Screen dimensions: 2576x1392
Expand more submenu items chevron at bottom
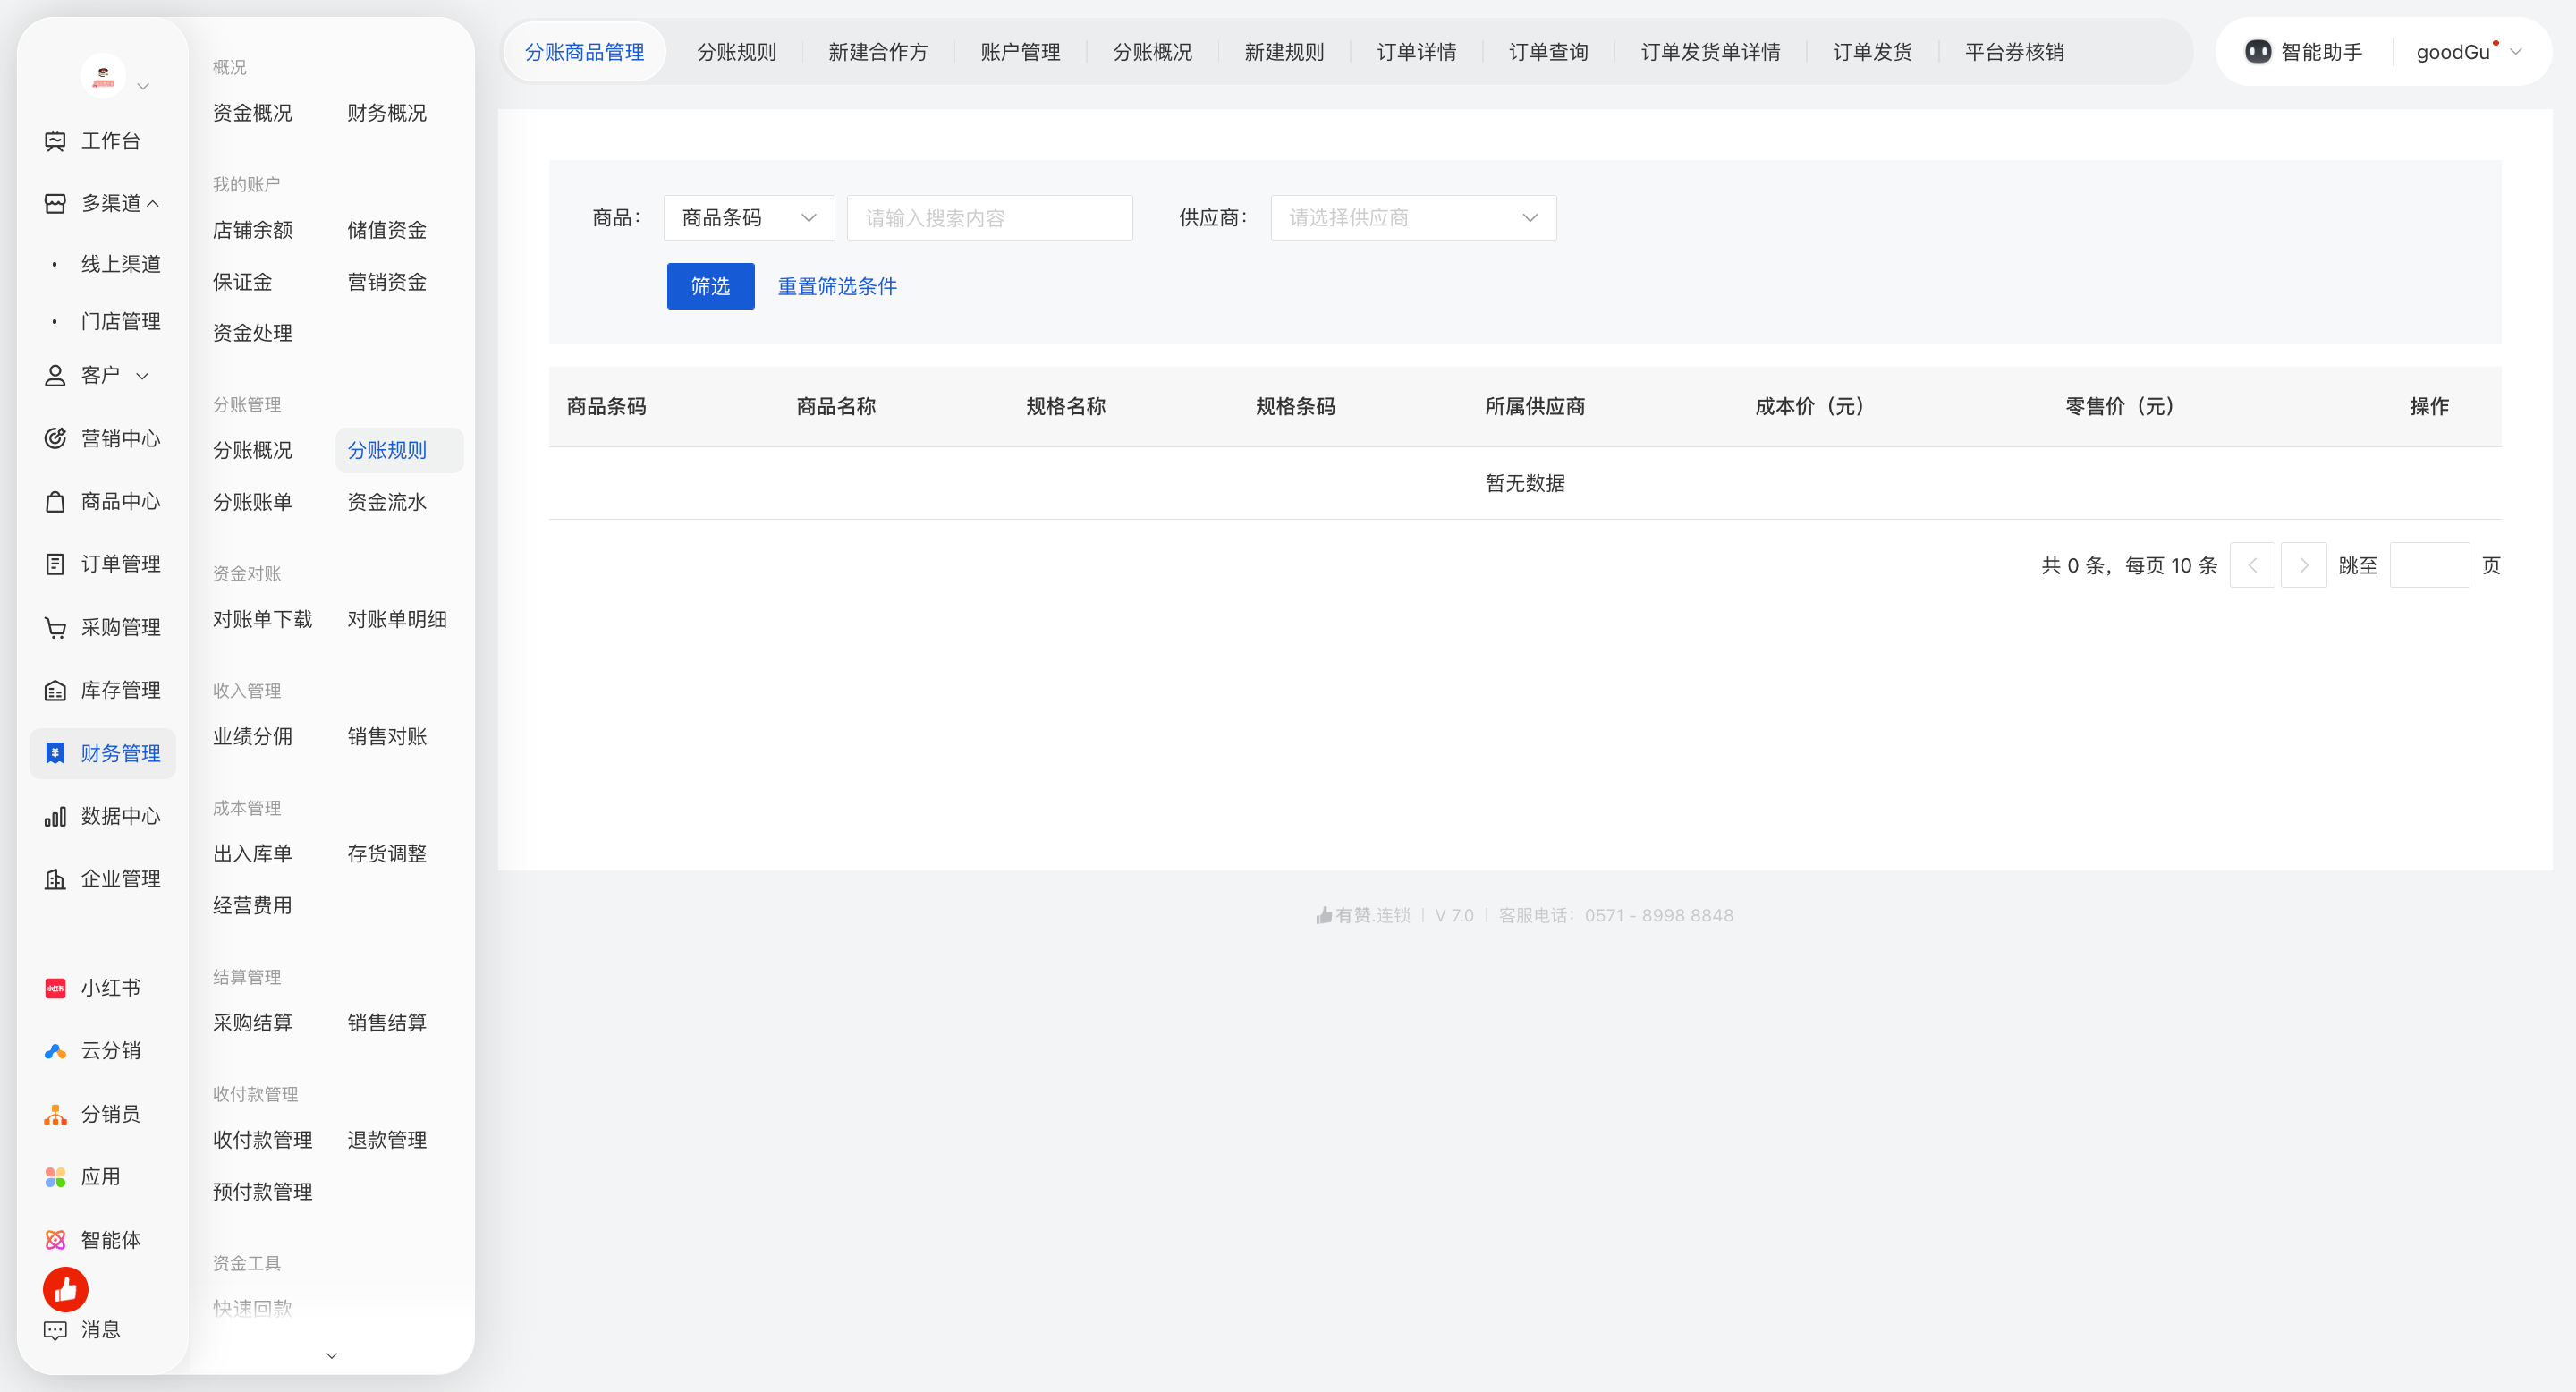click(x=332, y=1356)
